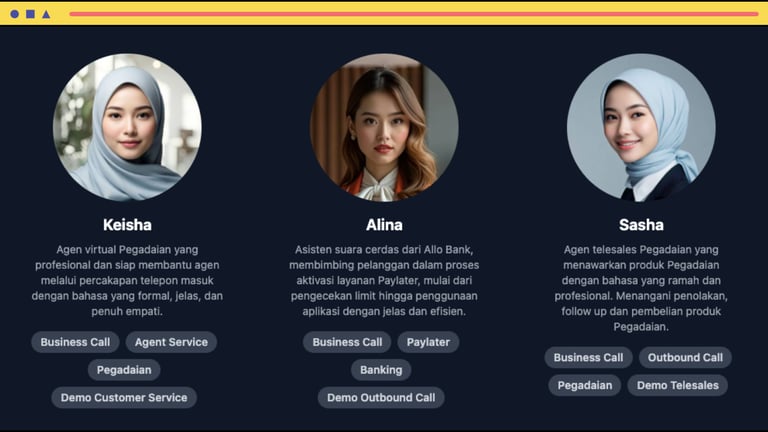The height and width of the screenshot is (432, 768).
Task: Open the Sasha agent name heading
Action: pyautogui.click(x=641, y=225)
